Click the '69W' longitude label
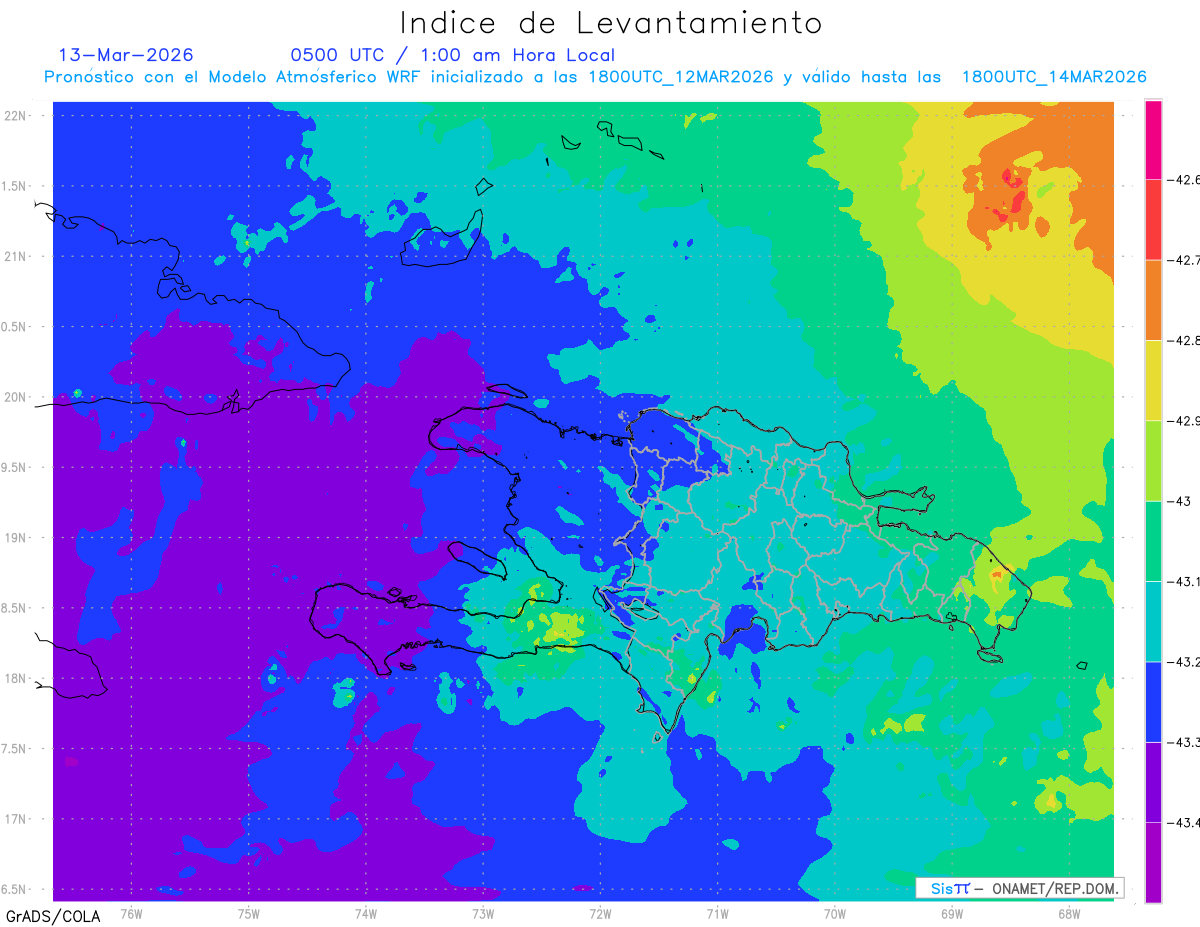 951,914
